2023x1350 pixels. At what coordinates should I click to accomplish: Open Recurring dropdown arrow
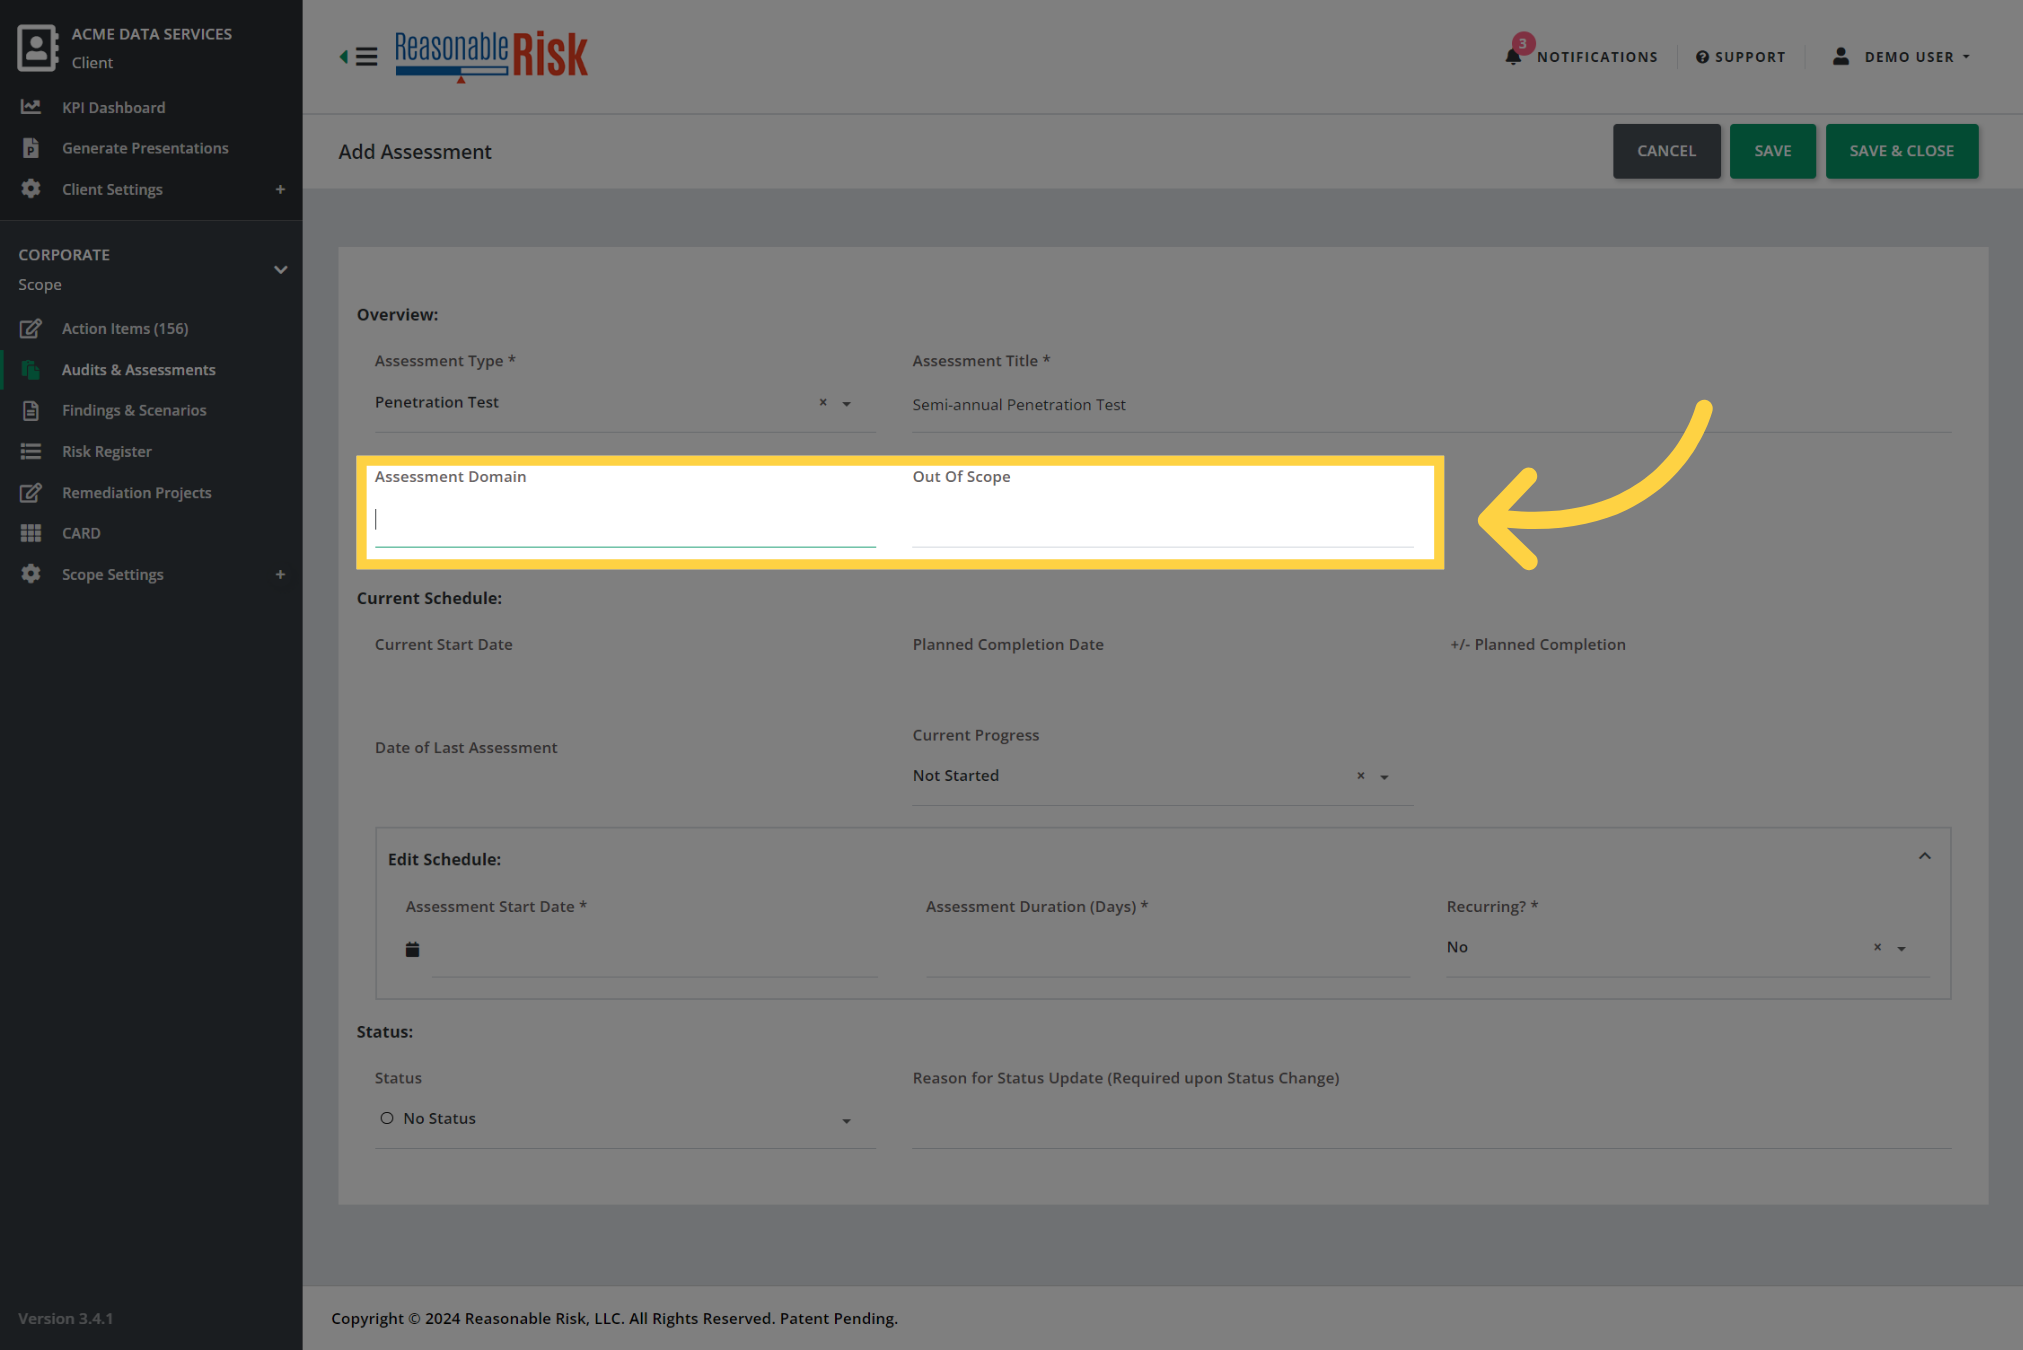click(x=1901, y=948)
